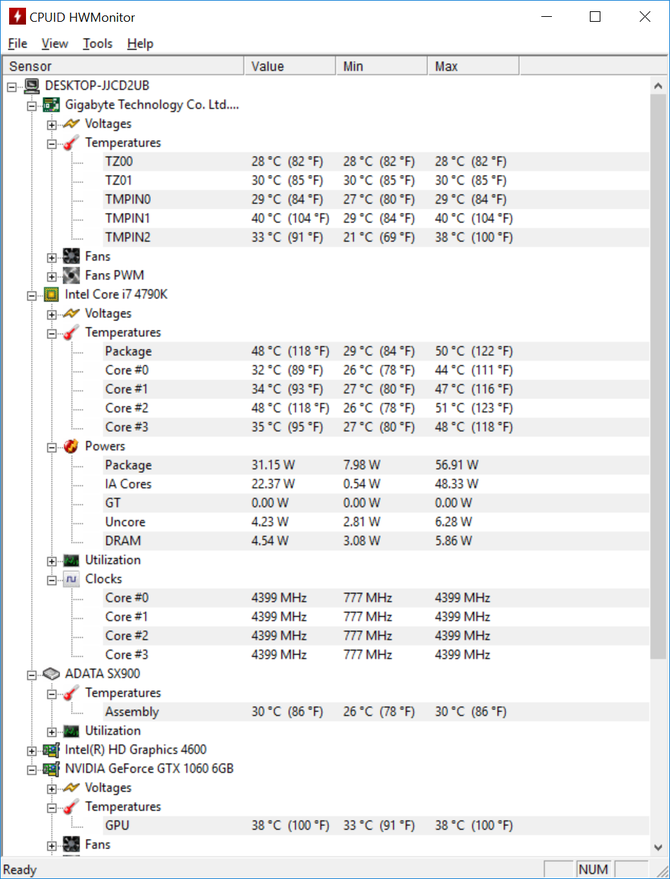This screenshot has width=670, height=879.
Task: Select the Core #2 temperature row
Action: coord(376,408)
